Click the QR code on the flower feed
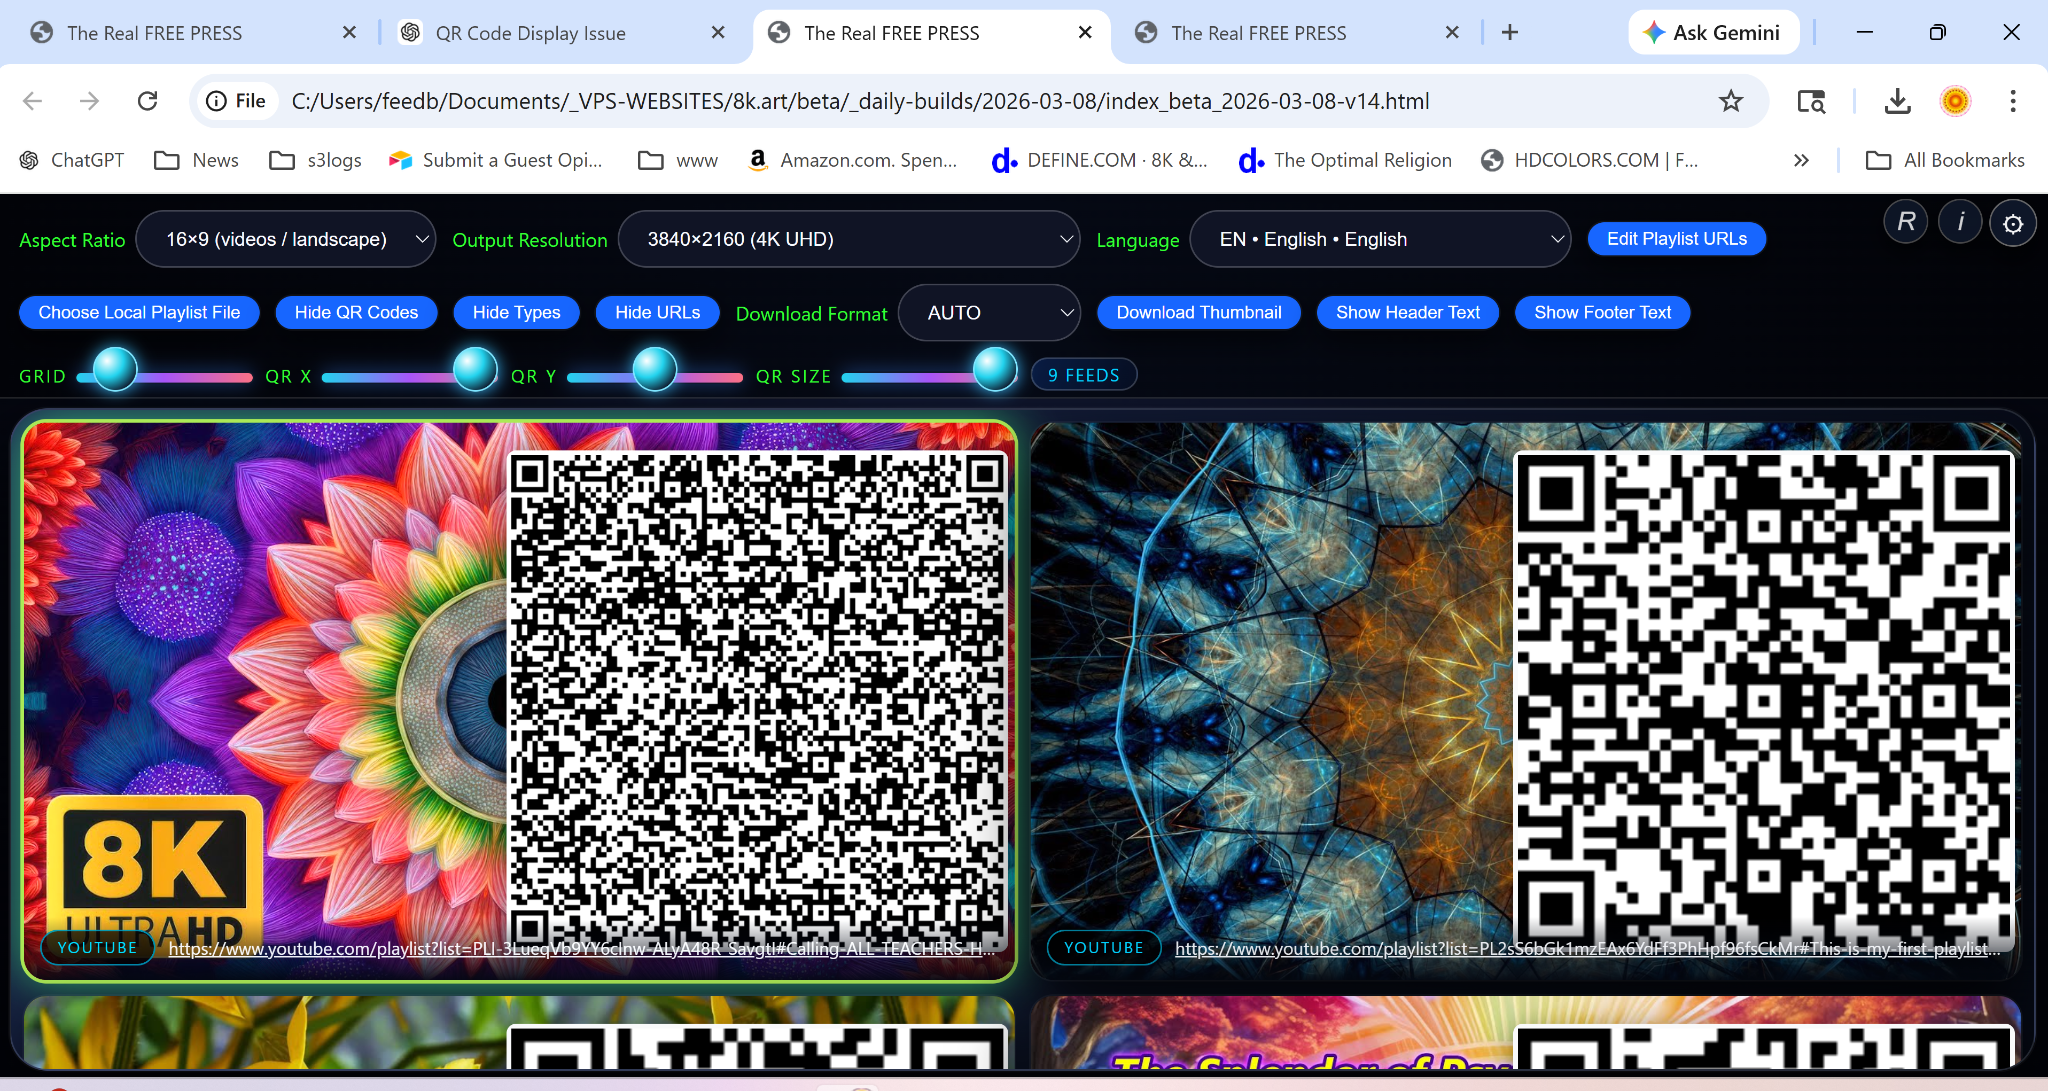 (757, 700)
